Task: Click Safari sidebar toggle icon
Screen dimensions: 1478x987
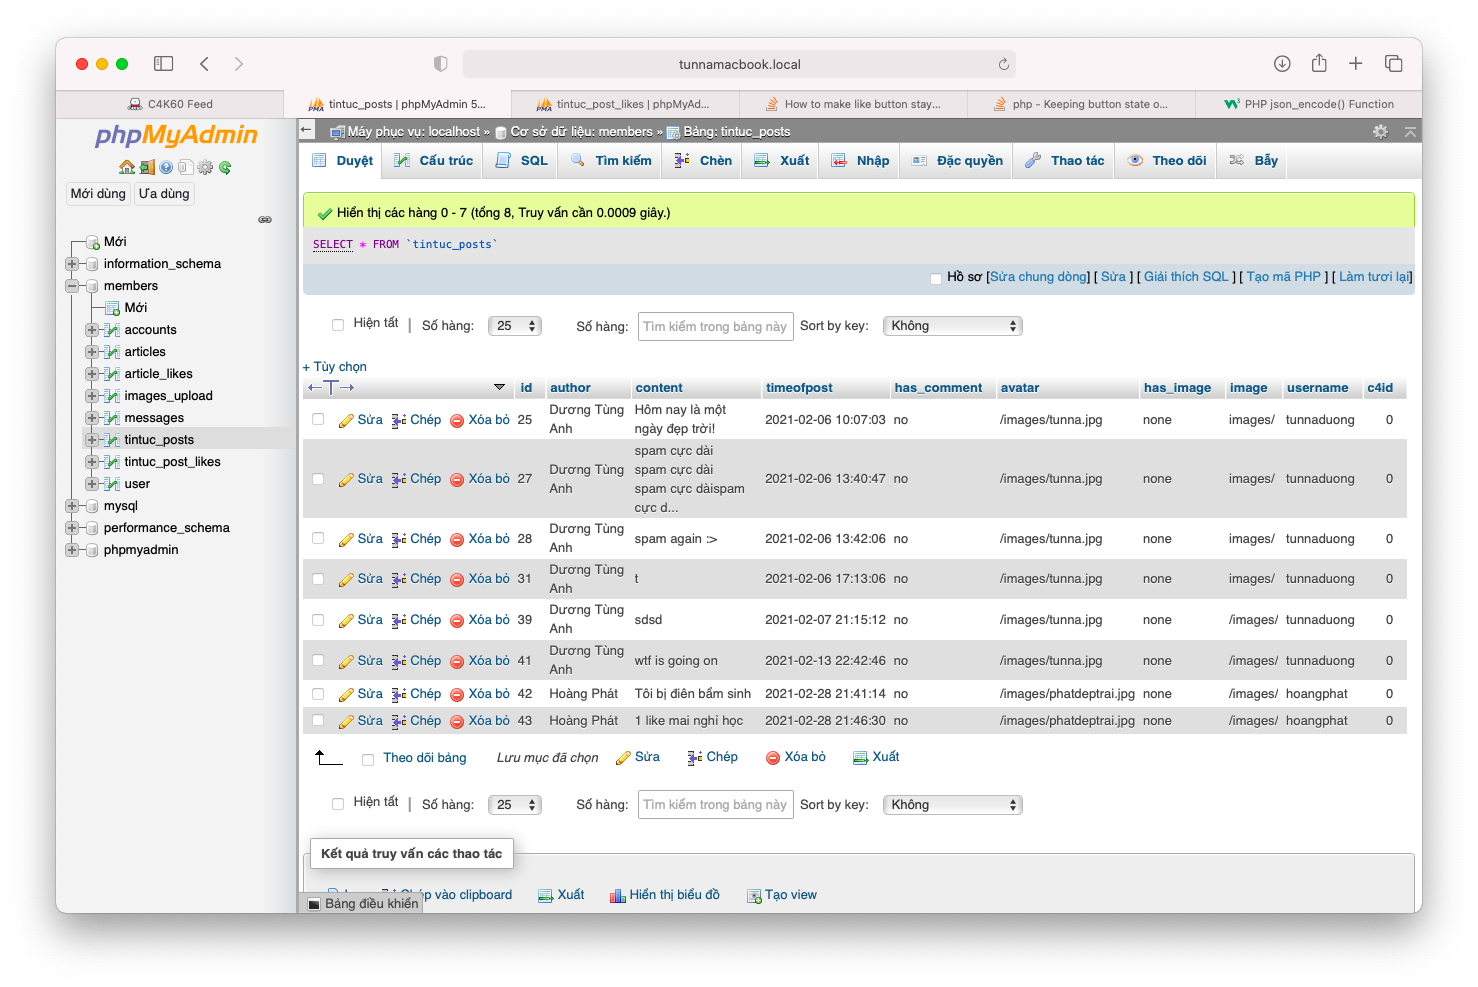Action: click(x=164, y=64)
